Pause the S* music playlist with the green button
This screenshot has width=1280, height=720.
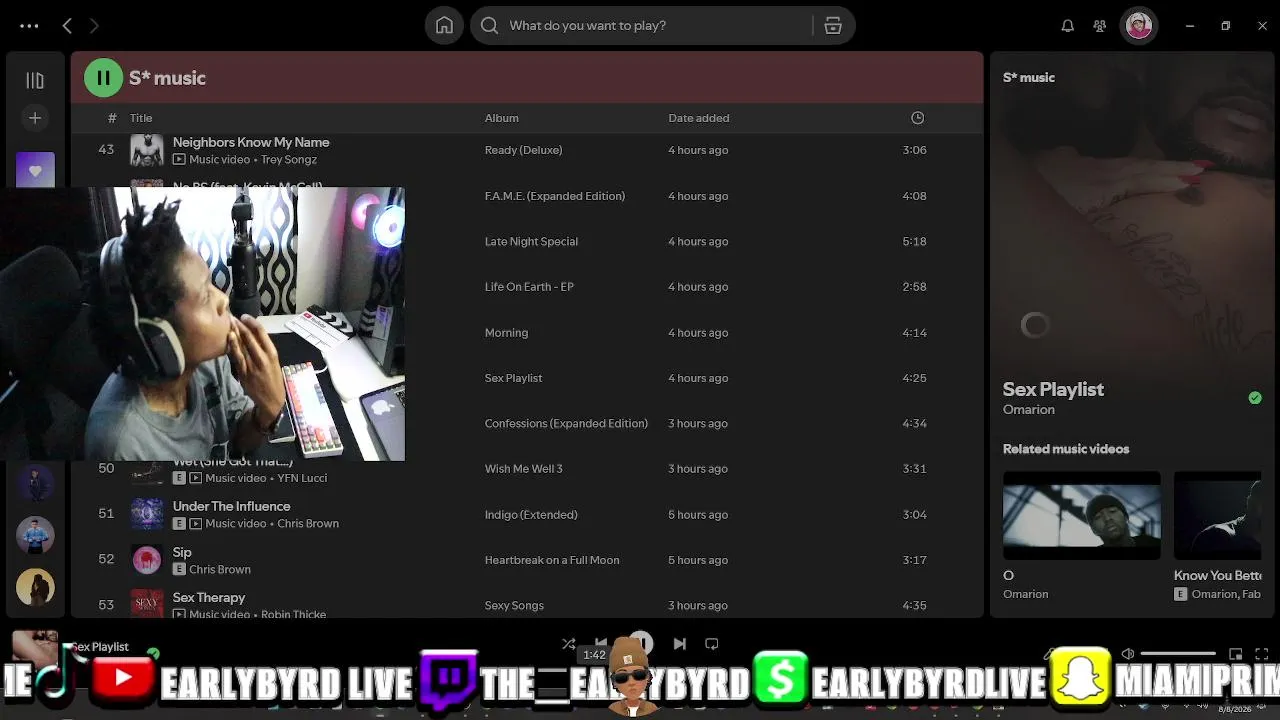(103, 78)
